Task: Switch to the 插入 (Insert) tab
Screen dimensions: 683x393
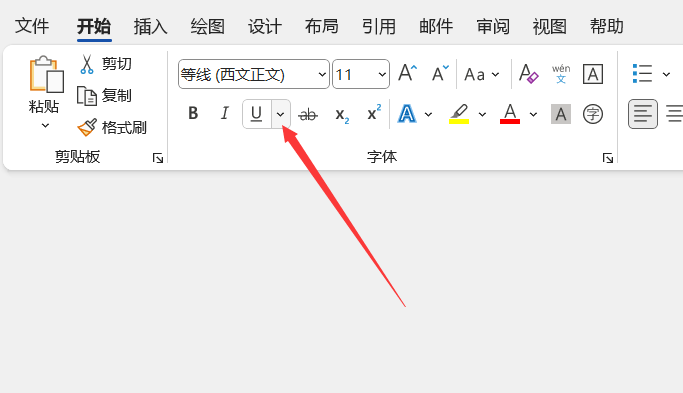Action: [x=150, y=27]
